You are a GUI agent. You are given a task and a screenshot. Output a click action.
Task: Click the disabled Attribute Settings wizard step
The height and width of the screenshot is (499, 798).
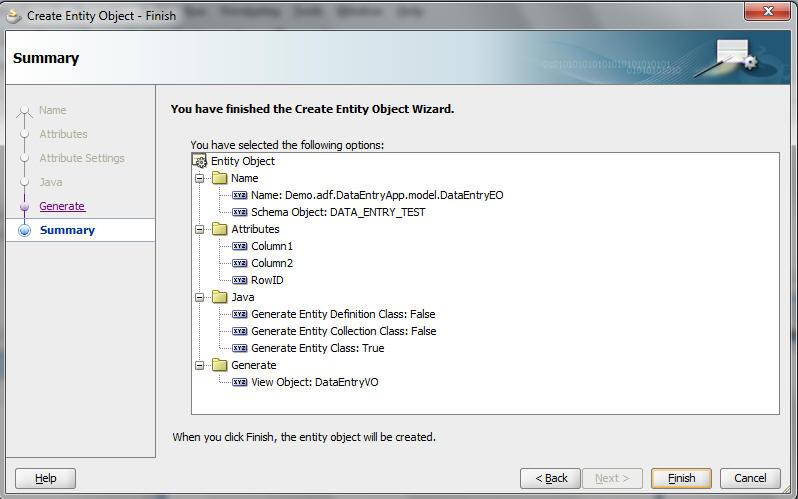[x=82, y=158]
